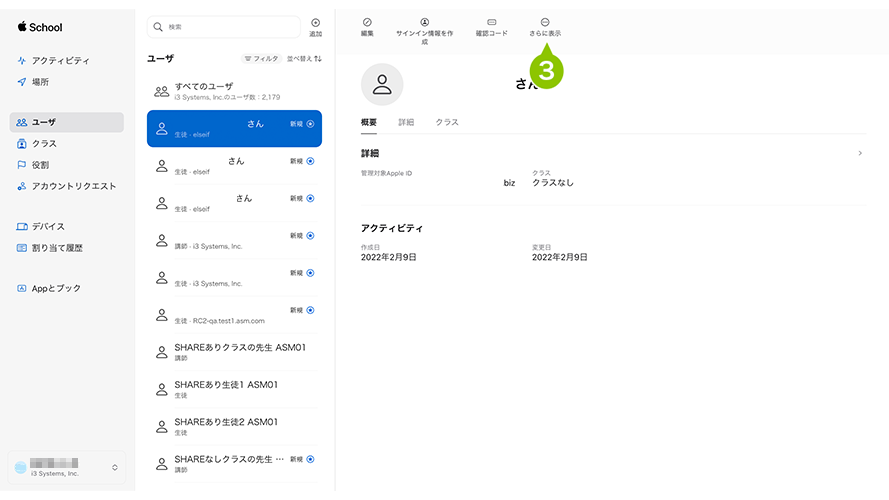Click into the 検索 search field

(x=224, y=27)
